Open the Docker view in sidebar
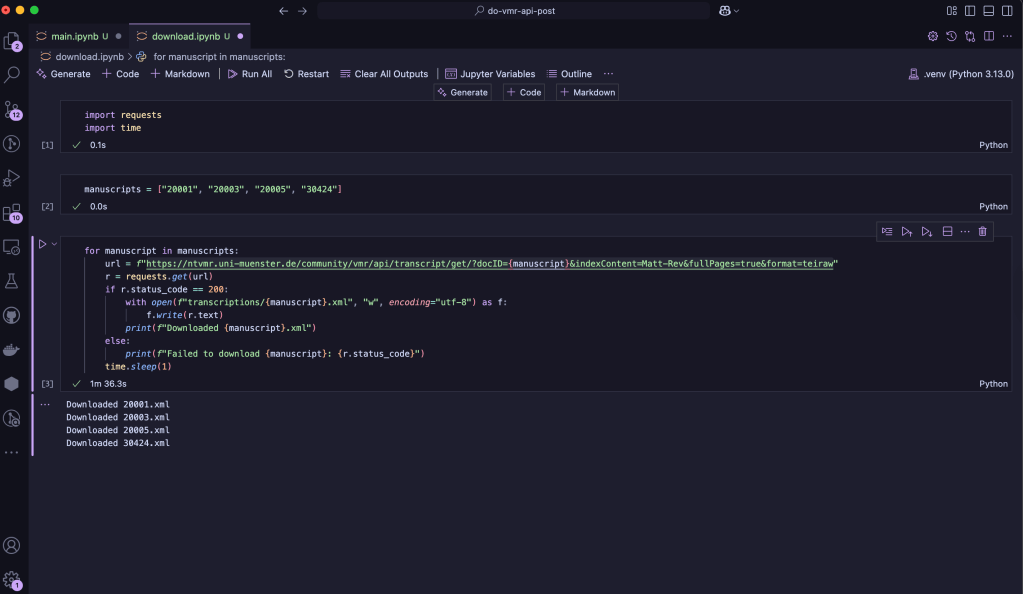The width and height of the screenshot is (1023, 594). pyautogui.click(x=12, y=350)
